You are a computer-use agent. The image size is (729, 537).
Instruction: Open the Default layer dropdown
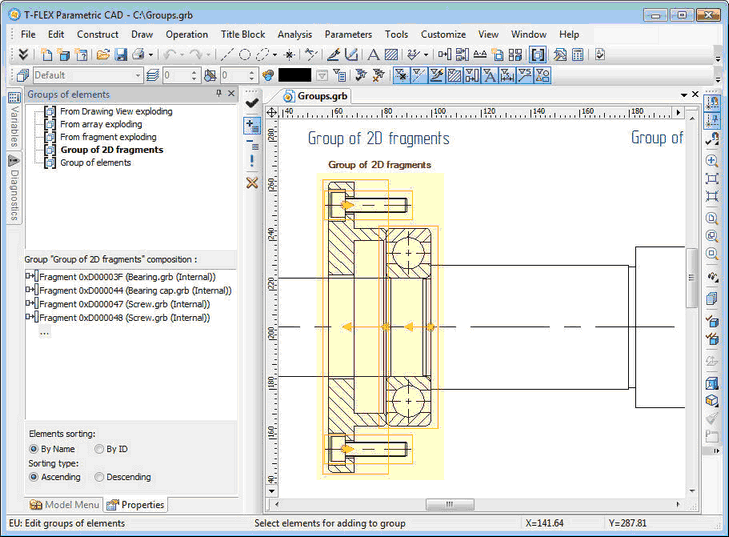click(138, 75)
